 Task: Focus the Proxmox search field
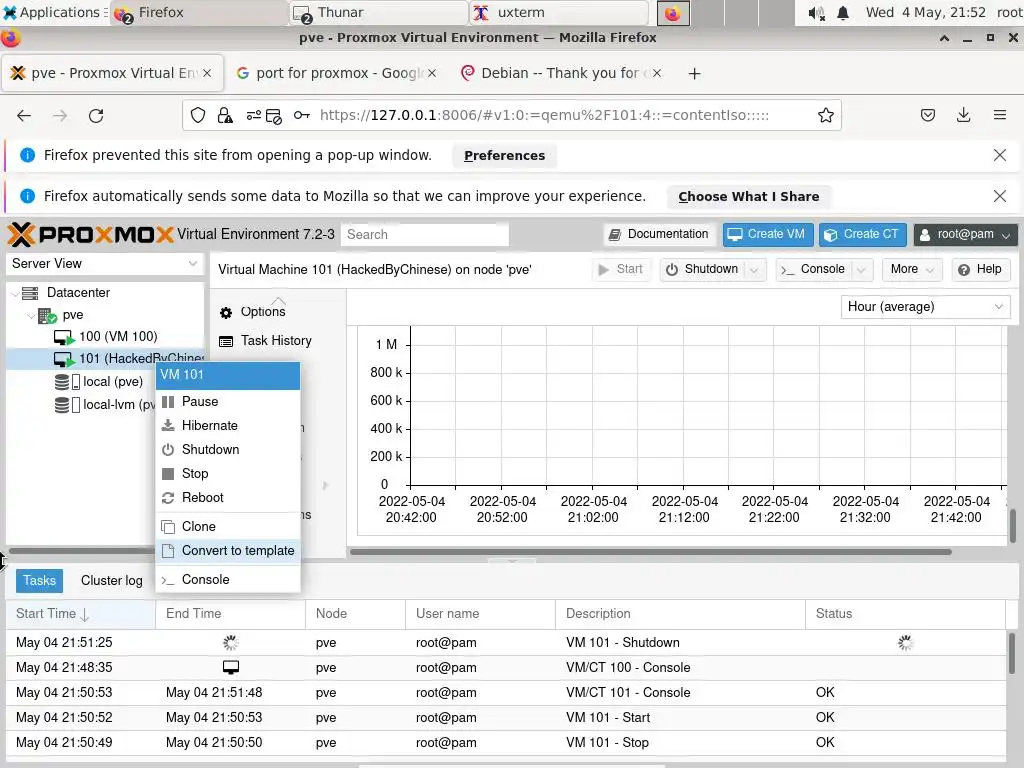pyautogui.click(x=424, y=234)
